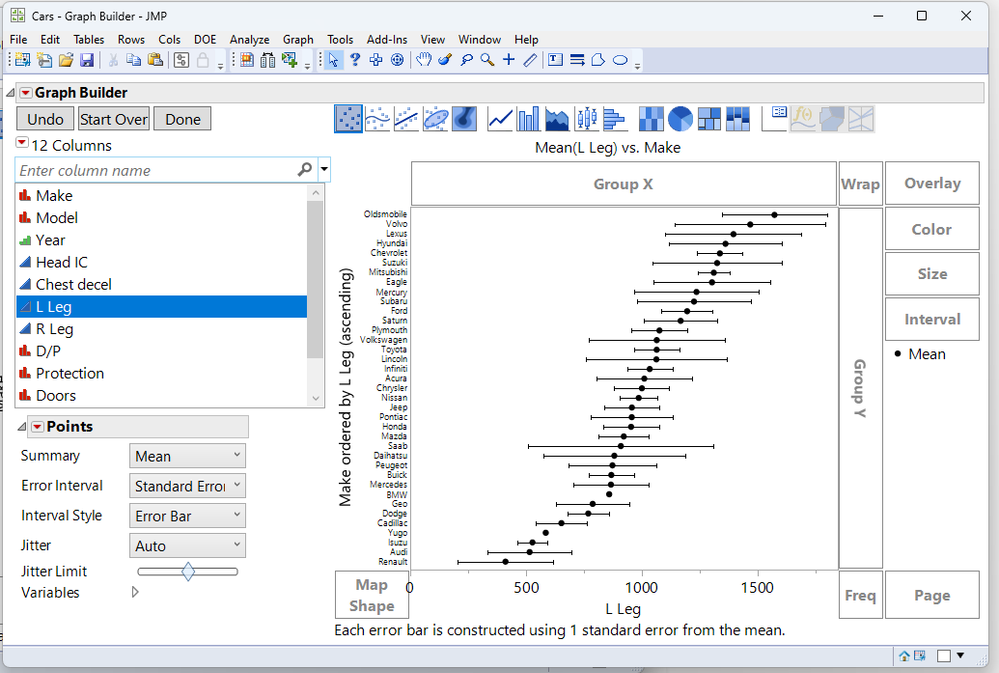Click the Undo button
Screen dimensions: 999x673
click(x=45, y=119)
